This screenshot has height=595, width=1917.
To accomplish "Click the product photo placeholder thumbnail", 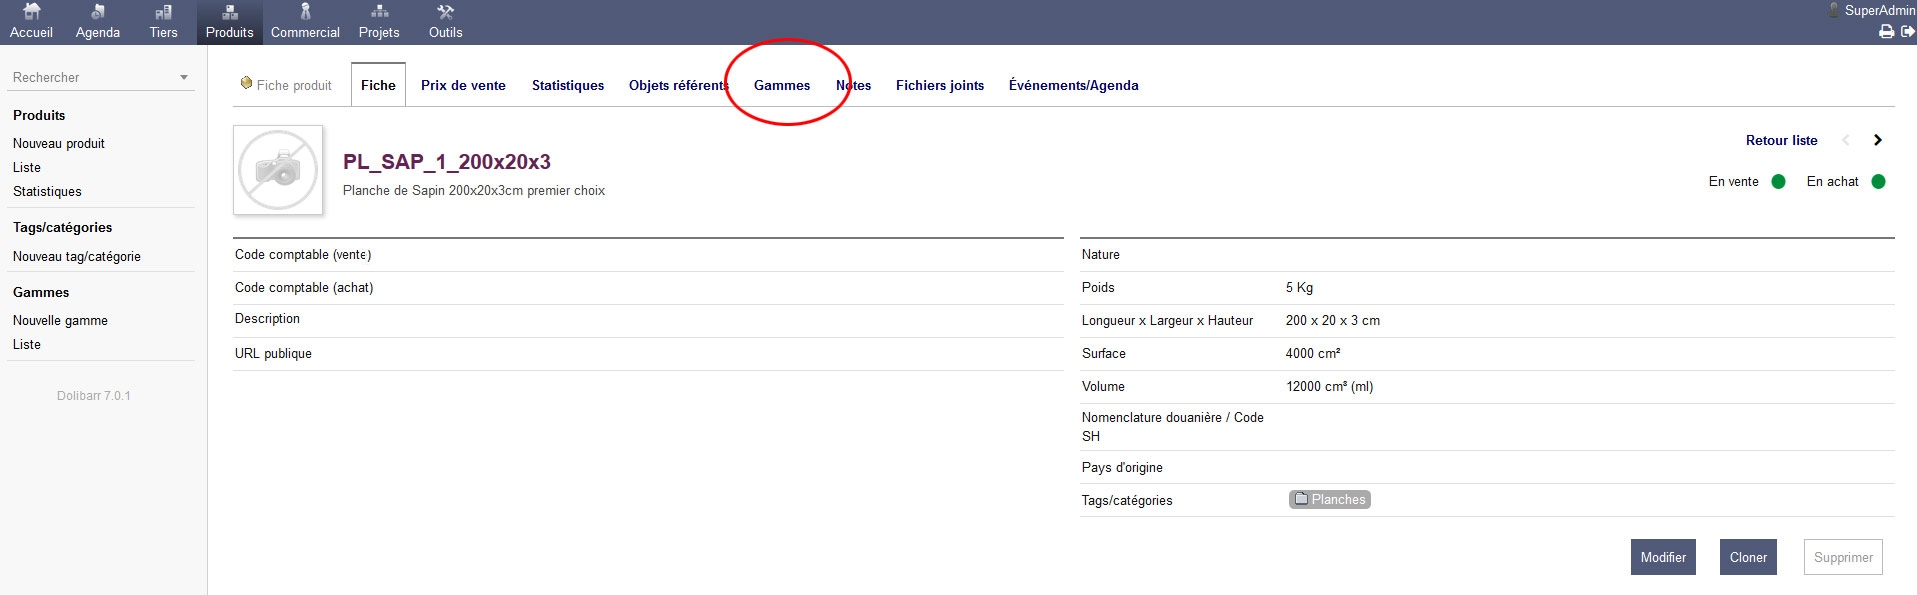I will [278, 170].
